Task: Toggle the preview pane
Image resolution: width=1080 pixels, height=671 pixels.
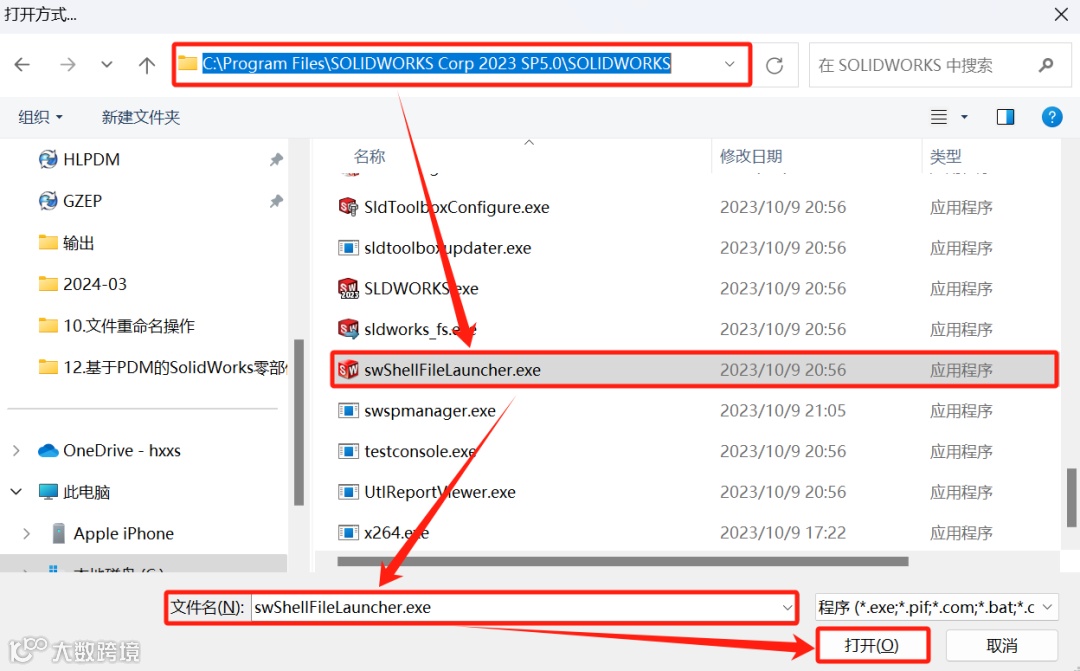Action: point(1006,117)
